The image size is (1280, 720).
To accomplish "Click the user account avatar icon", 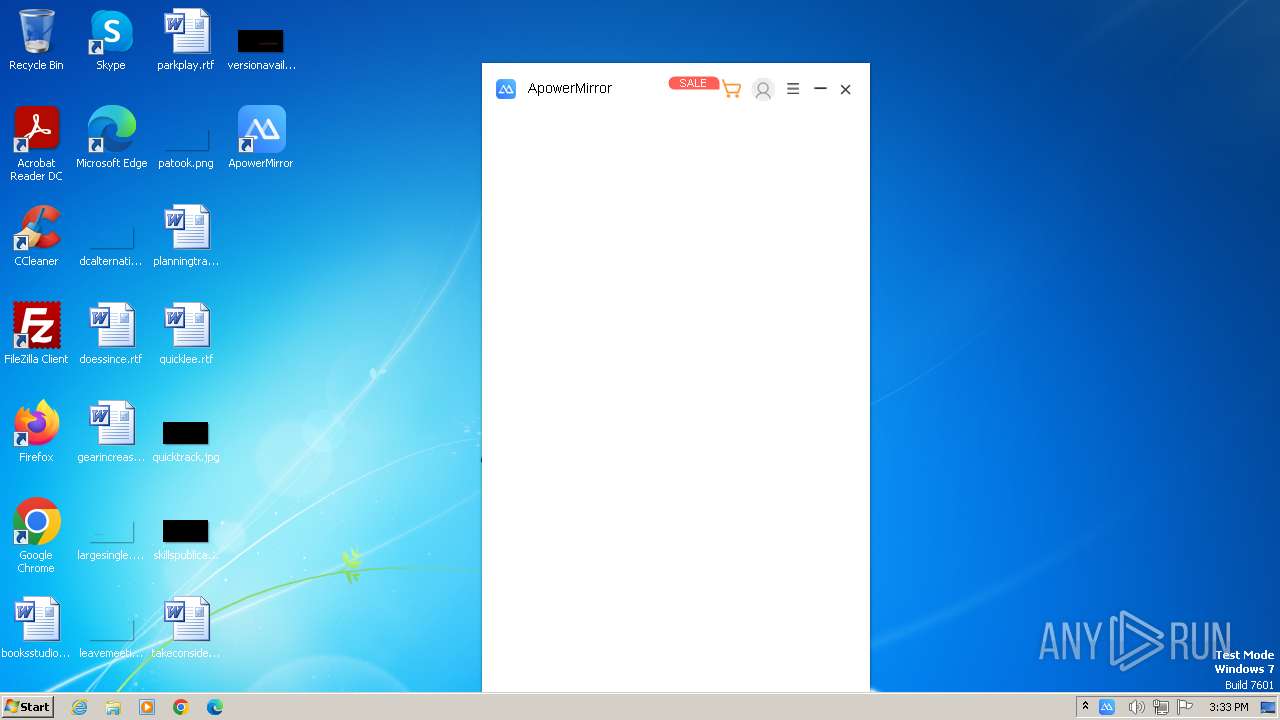I will pos(763,90).
